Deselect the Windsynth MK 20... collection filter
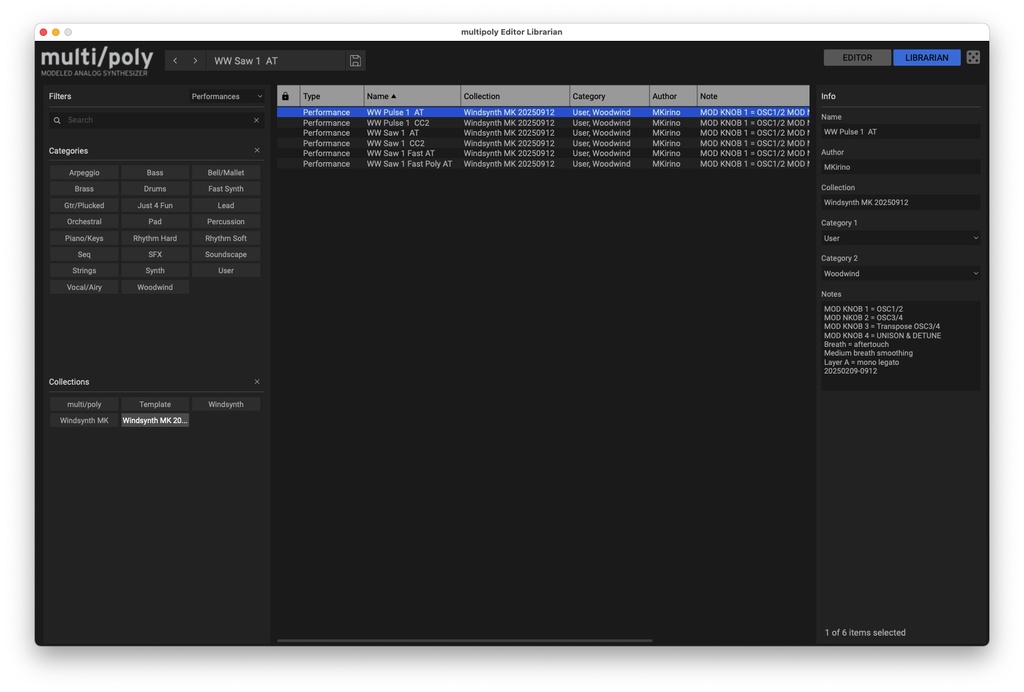 pos(154,420)
